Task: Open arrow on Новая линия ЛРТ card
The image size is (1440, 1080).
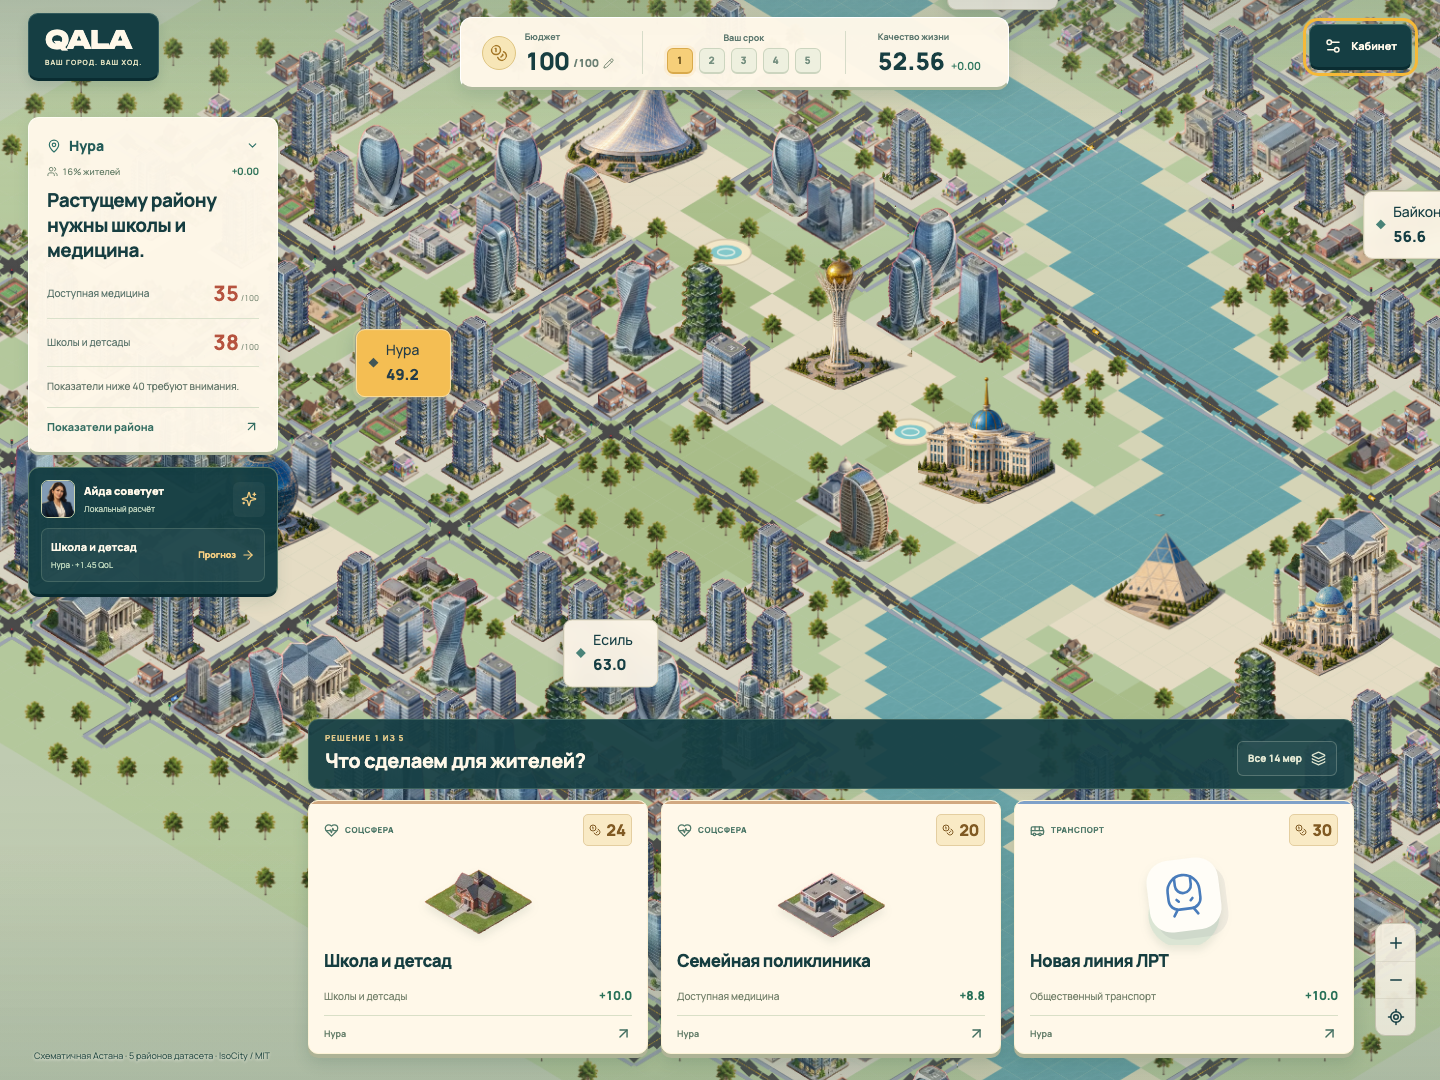Action: coord(1329,1034)
